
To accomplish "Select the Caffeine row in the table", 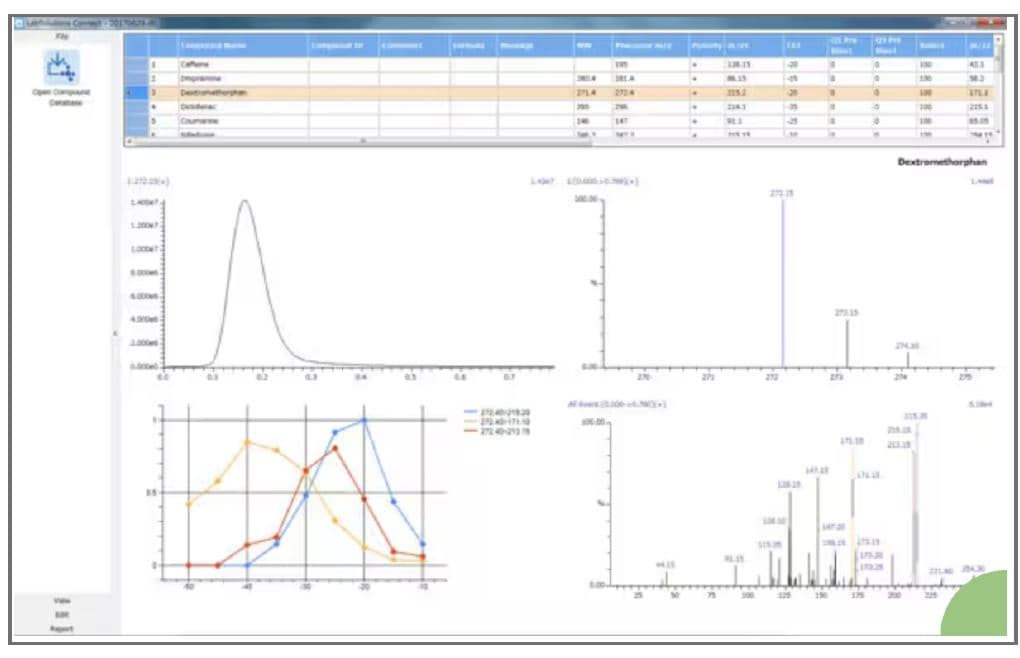I will pyautogui.click(x=559, y=64).
